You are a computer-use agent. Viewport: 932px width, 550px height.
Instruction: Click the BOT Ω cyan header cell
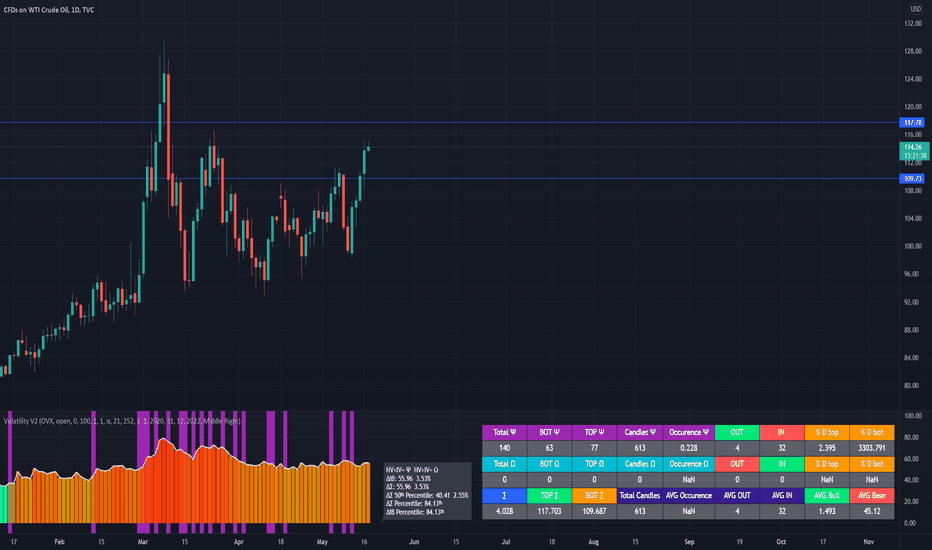coord(549,464)
